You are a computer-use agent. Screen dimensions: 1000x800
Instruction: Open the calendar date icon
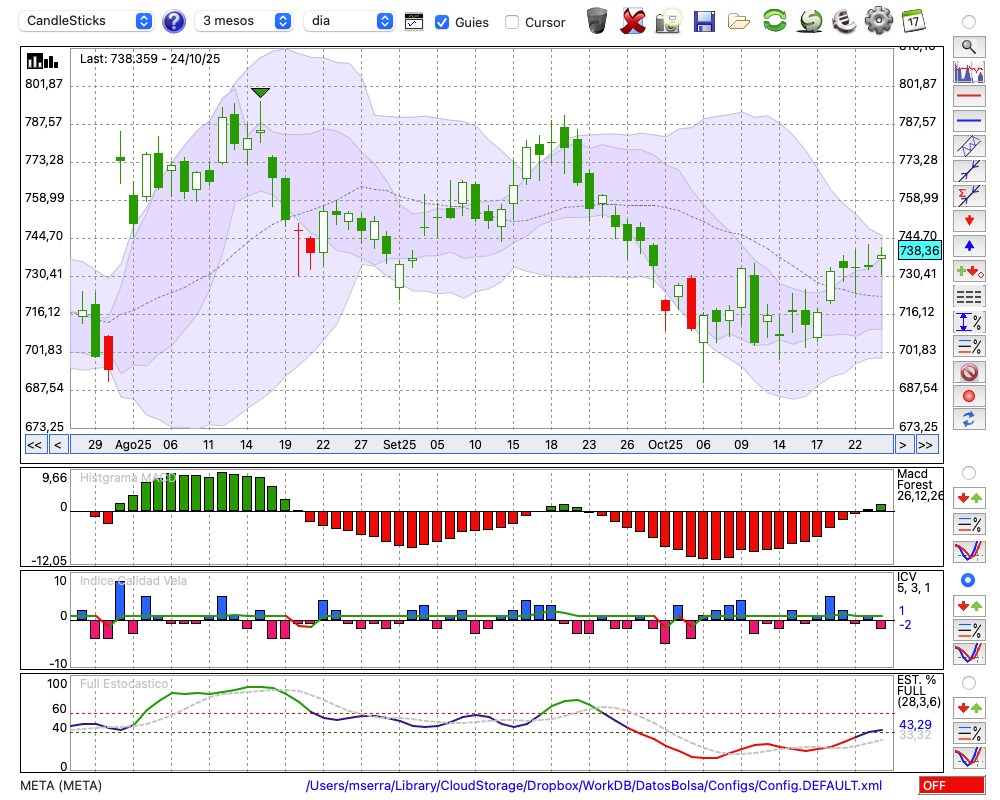pyautogui.click(x=912, y=21)
